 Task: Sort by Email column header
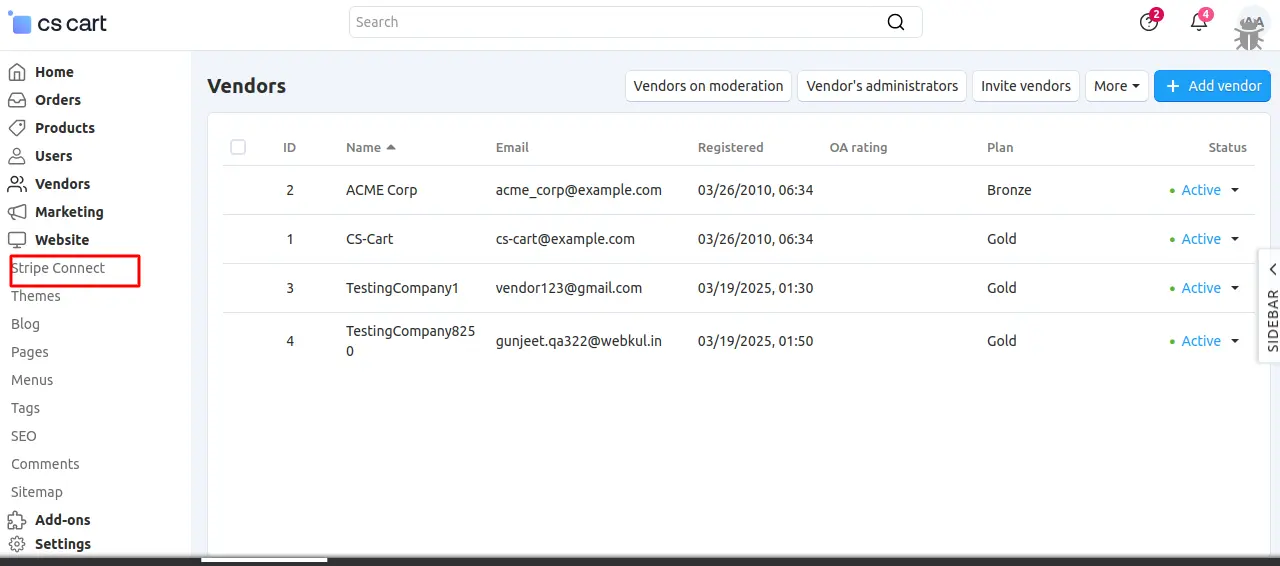(x=512, y=147)
